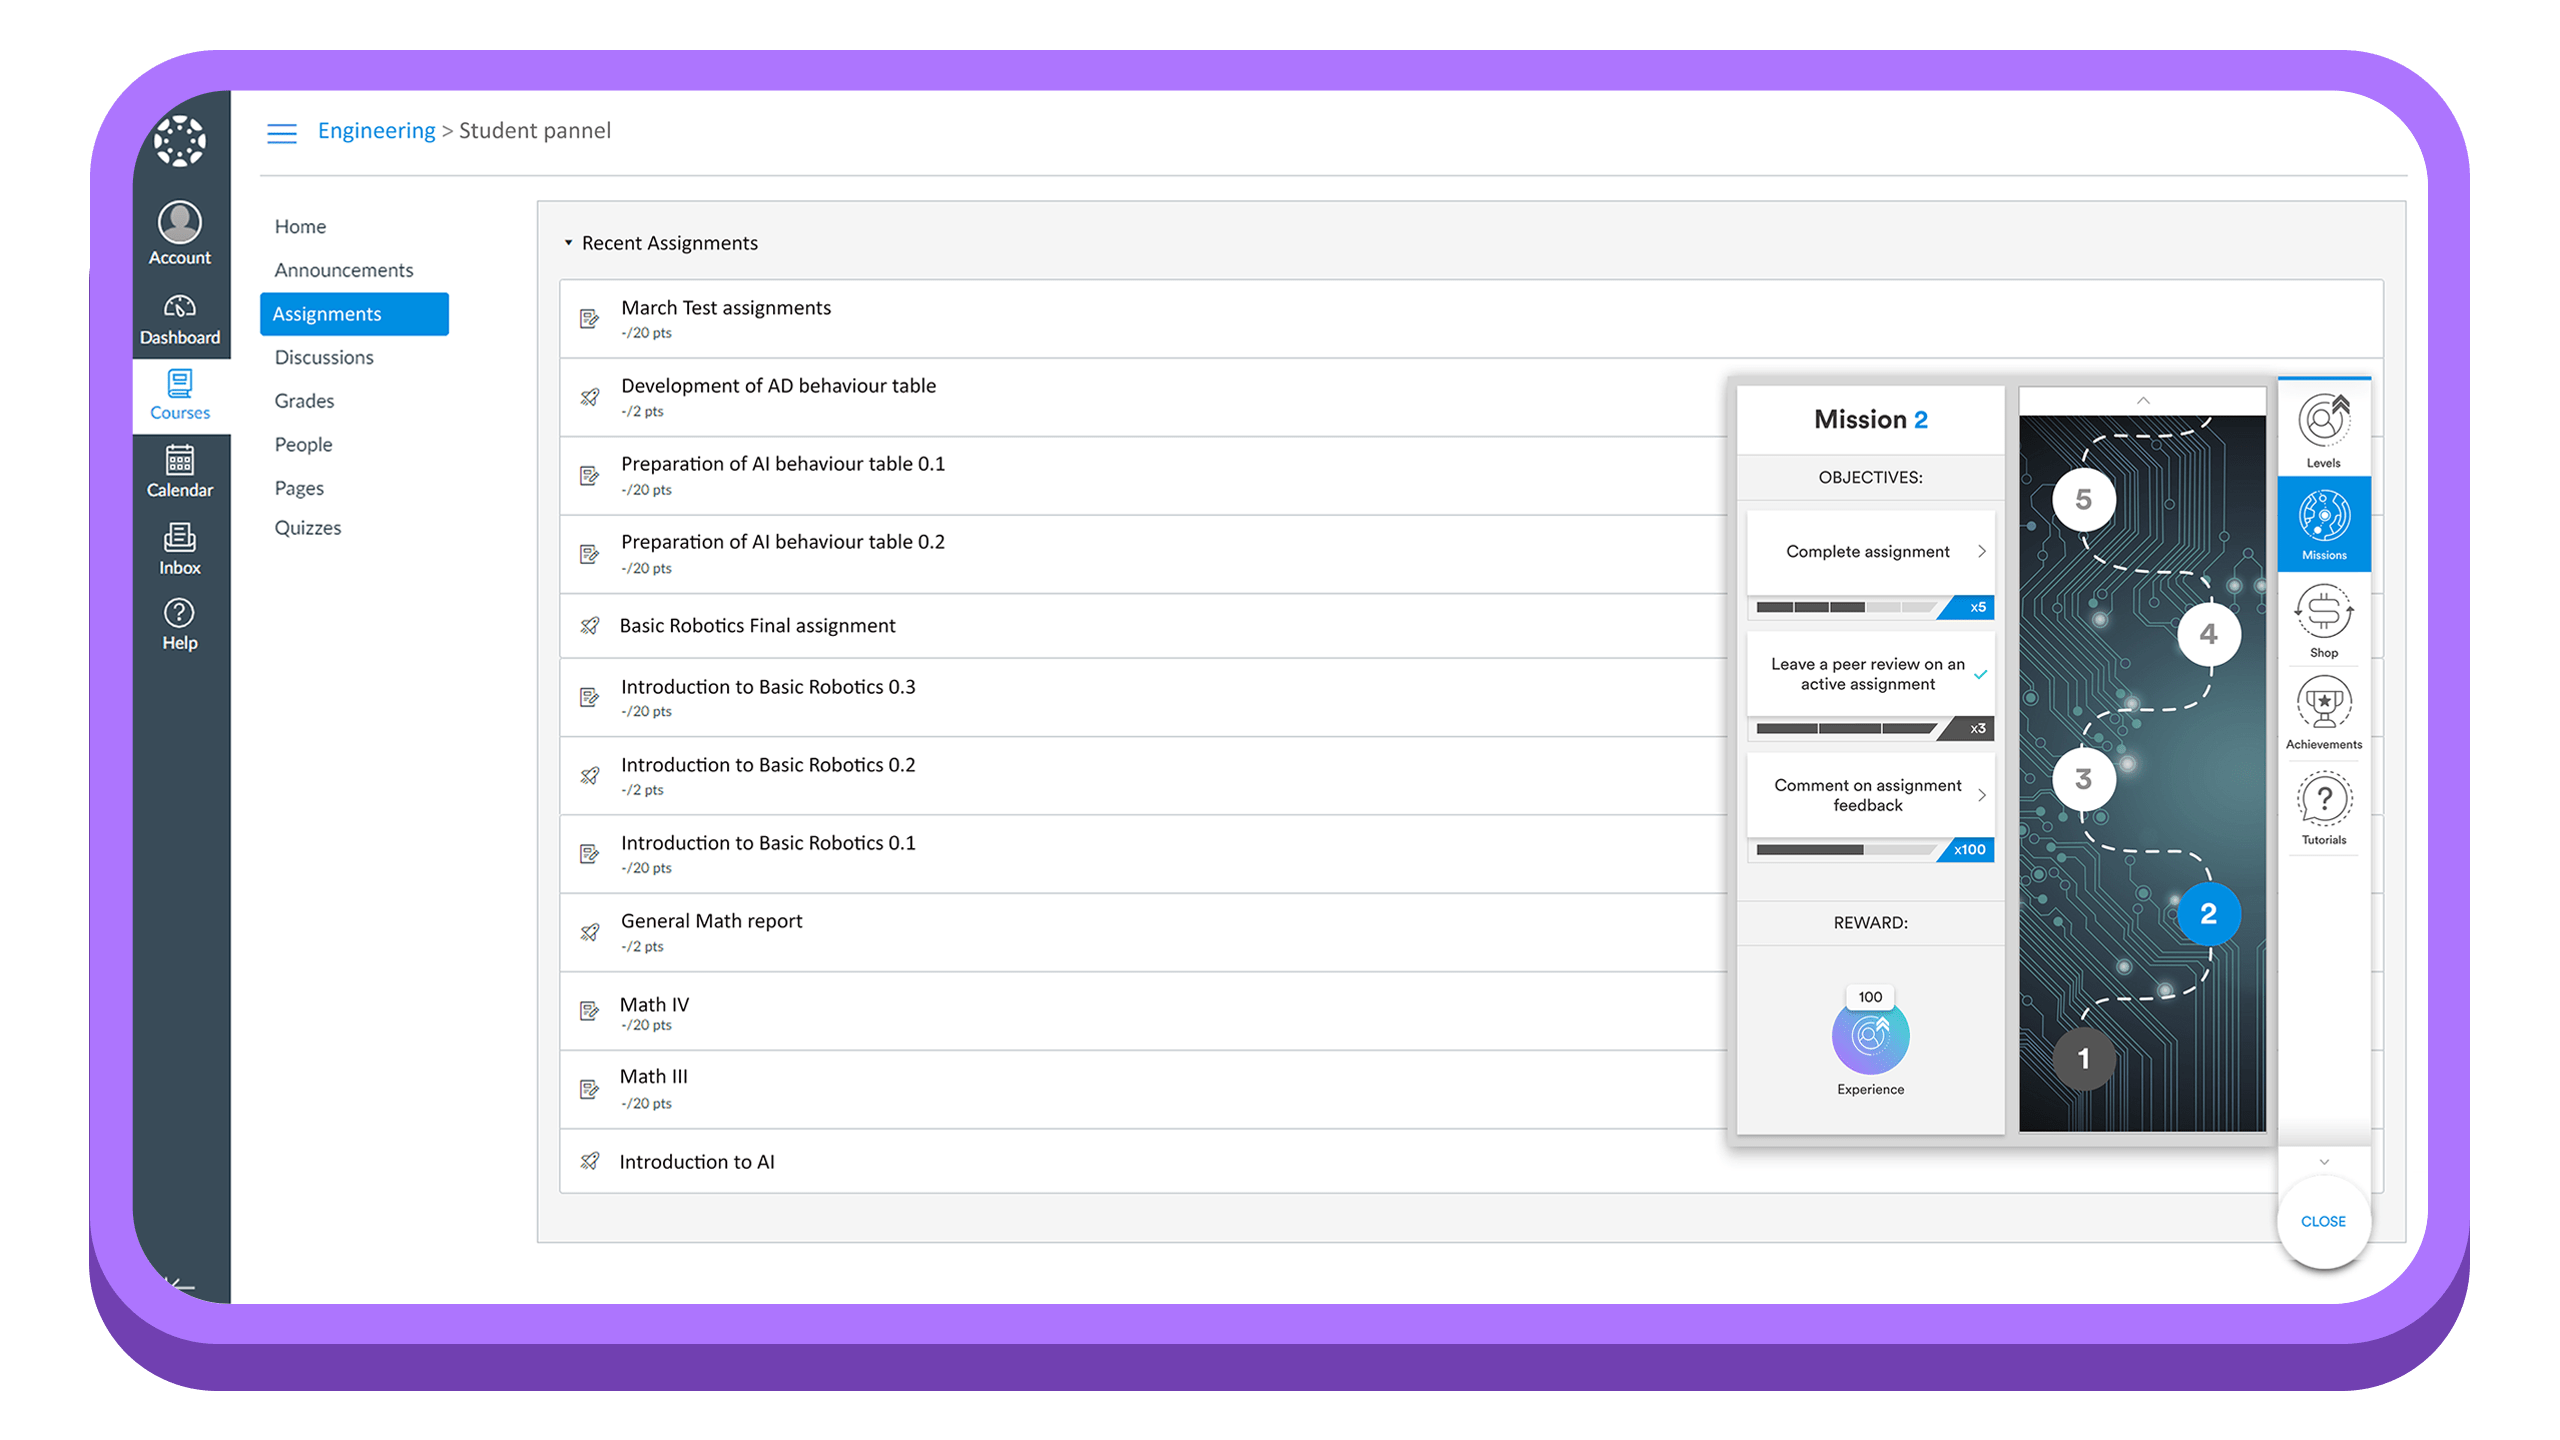Click the Complete assignment objective row
Screen dimensions: 2560x1440
(x=1869, y=552)
